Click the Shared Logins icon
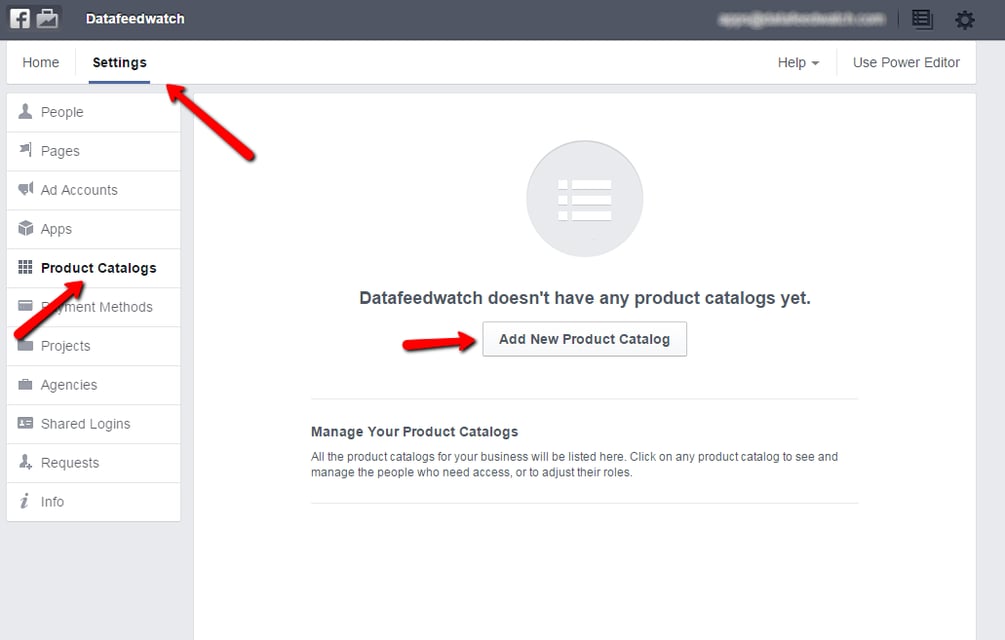Image resolution: width=1005 pixels, height=640 pixels. 25,424
